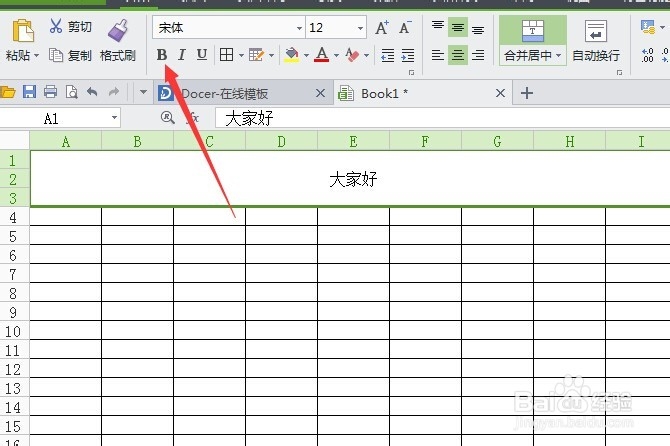Click the increase decimal places icon
Screen dimensions: 670x446
[x=647, y=55]
